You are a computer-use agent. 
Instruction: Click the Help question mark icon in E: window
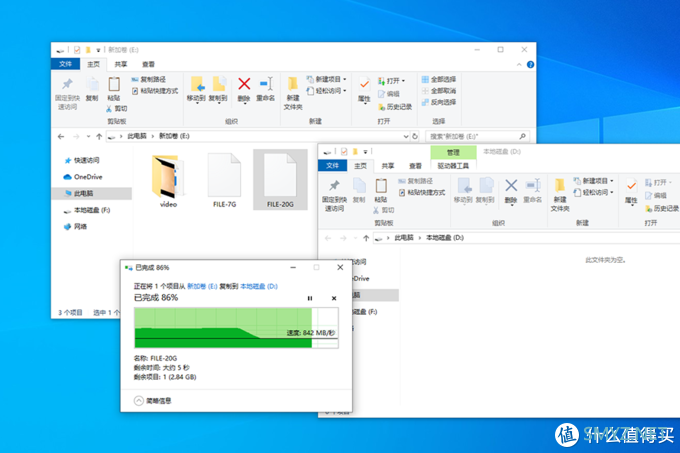click(x=530, y=65)
